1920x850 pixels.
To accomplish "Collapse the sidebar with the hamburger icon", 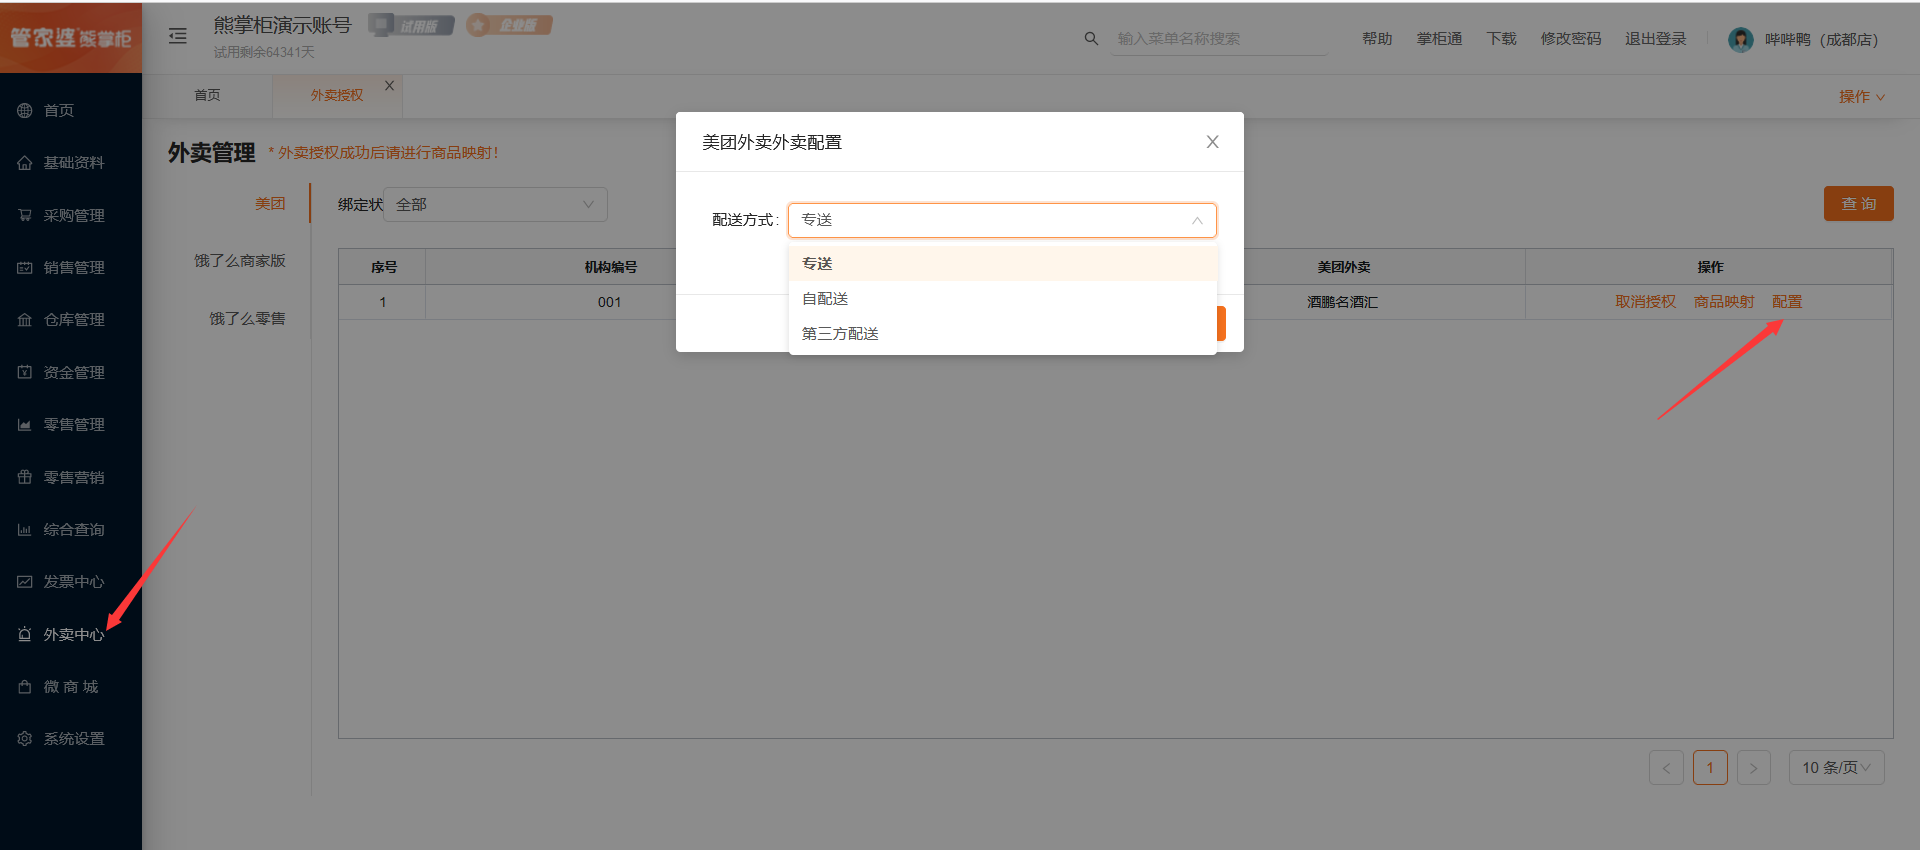I will tap(178, 36).
